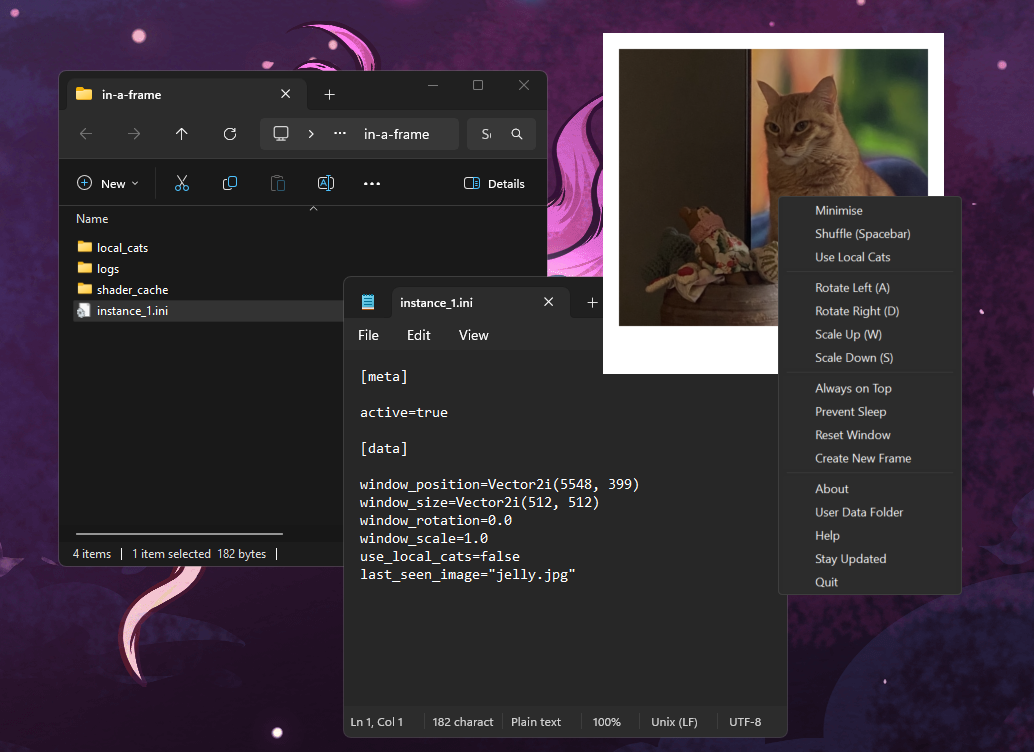The width and height of the screenshot is (1034, 752).
Task: Click the Ln 1, Col 1 status entry
Action: (x=377, y=722)
